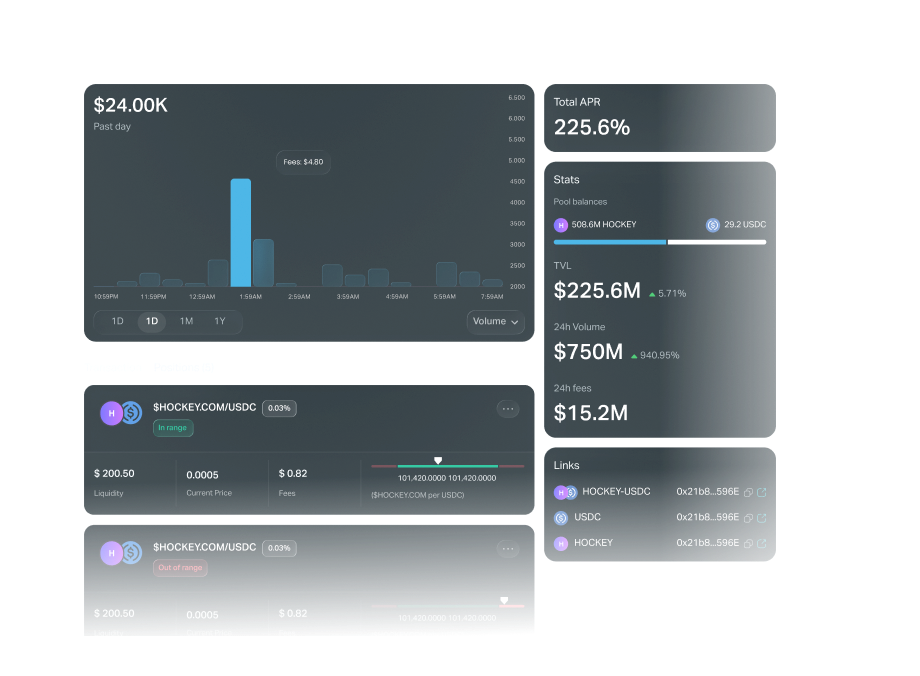
Task: Open the three-dot menu on the Out of range position
Action: [x=508, y=548]
